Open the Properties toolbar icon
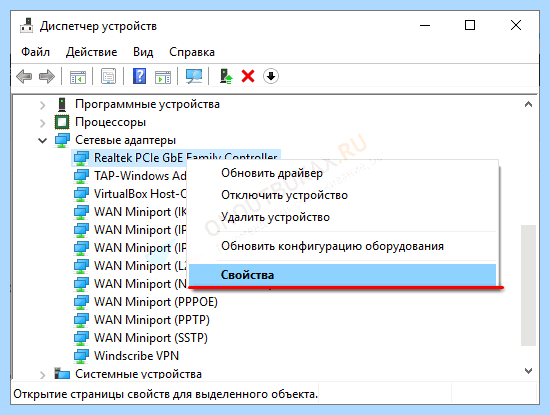This screenshot has width=550, height=415. coord(109,76)
